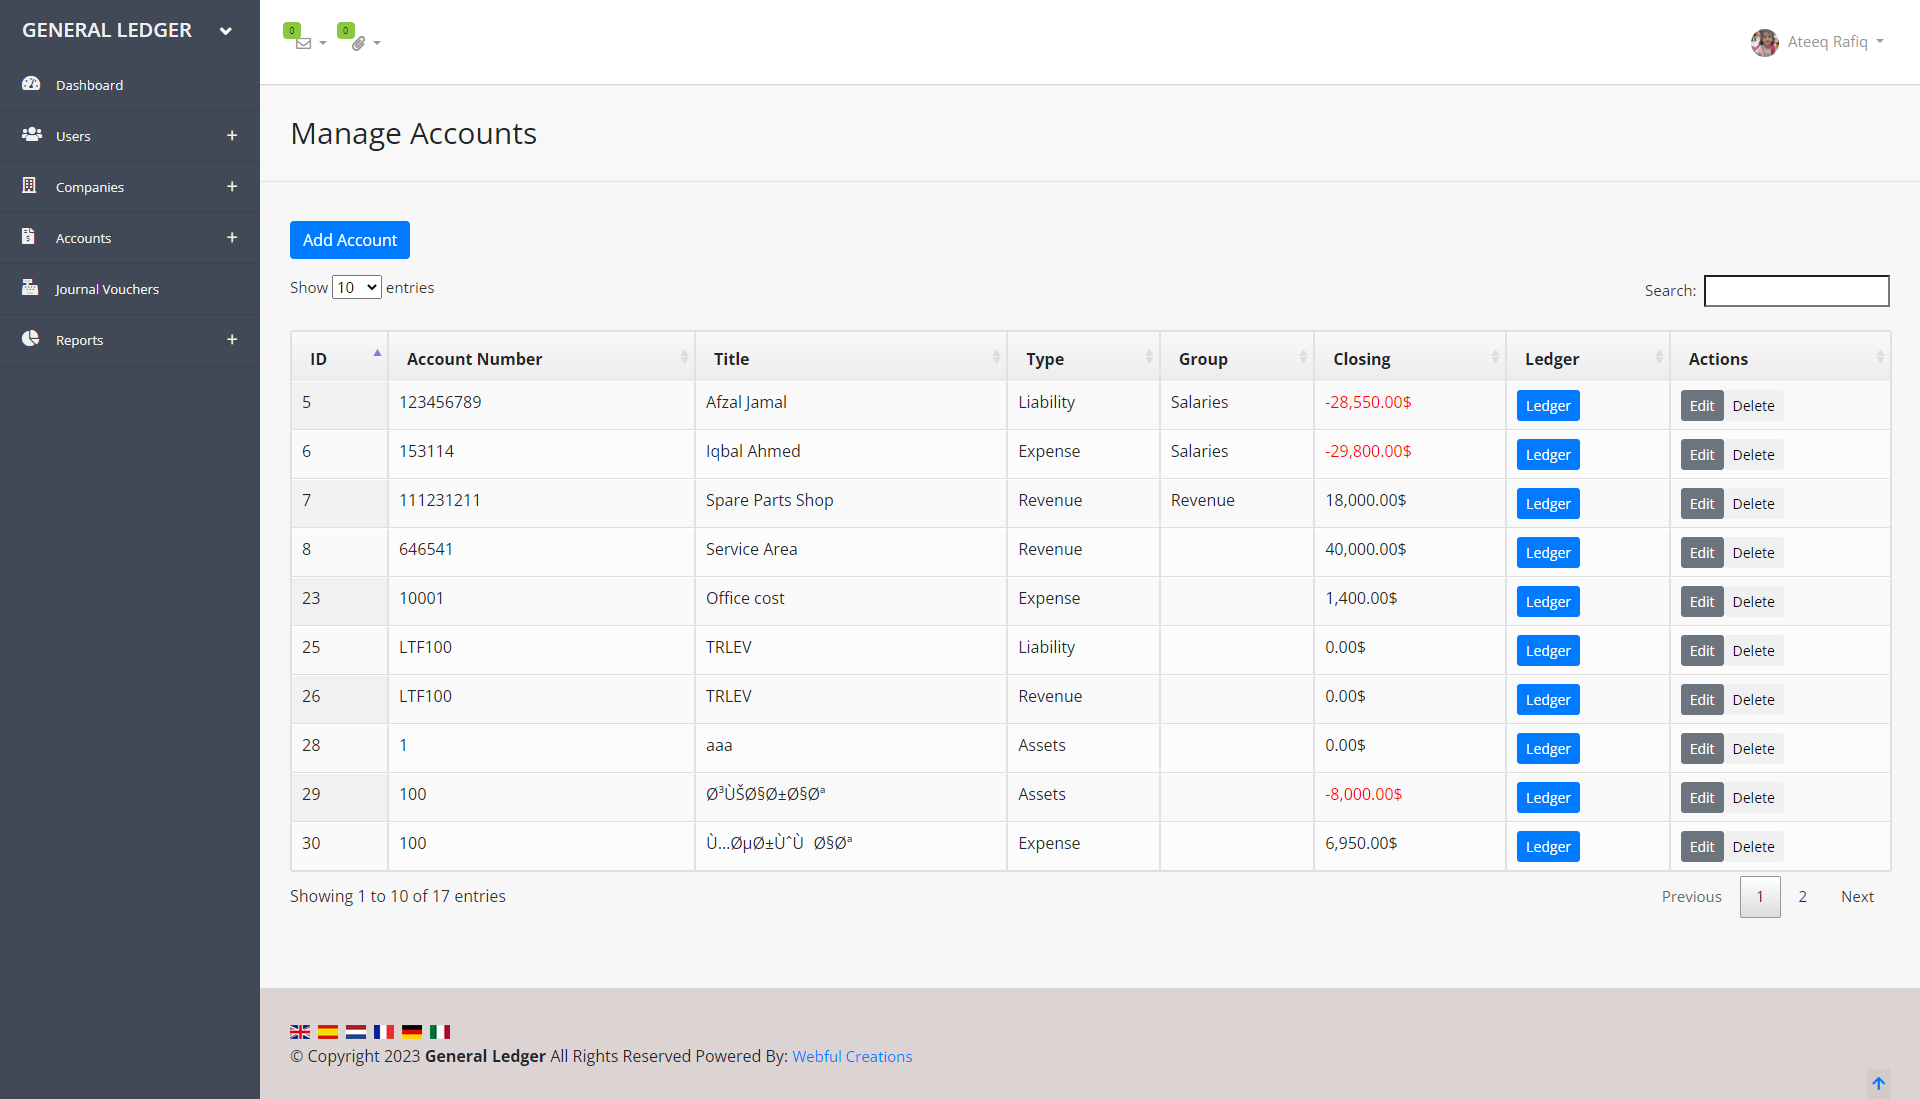Viewport: 1920px width, 1099px height.
Task: Click the Reports pie chart icon
Action: pos(31,339)
